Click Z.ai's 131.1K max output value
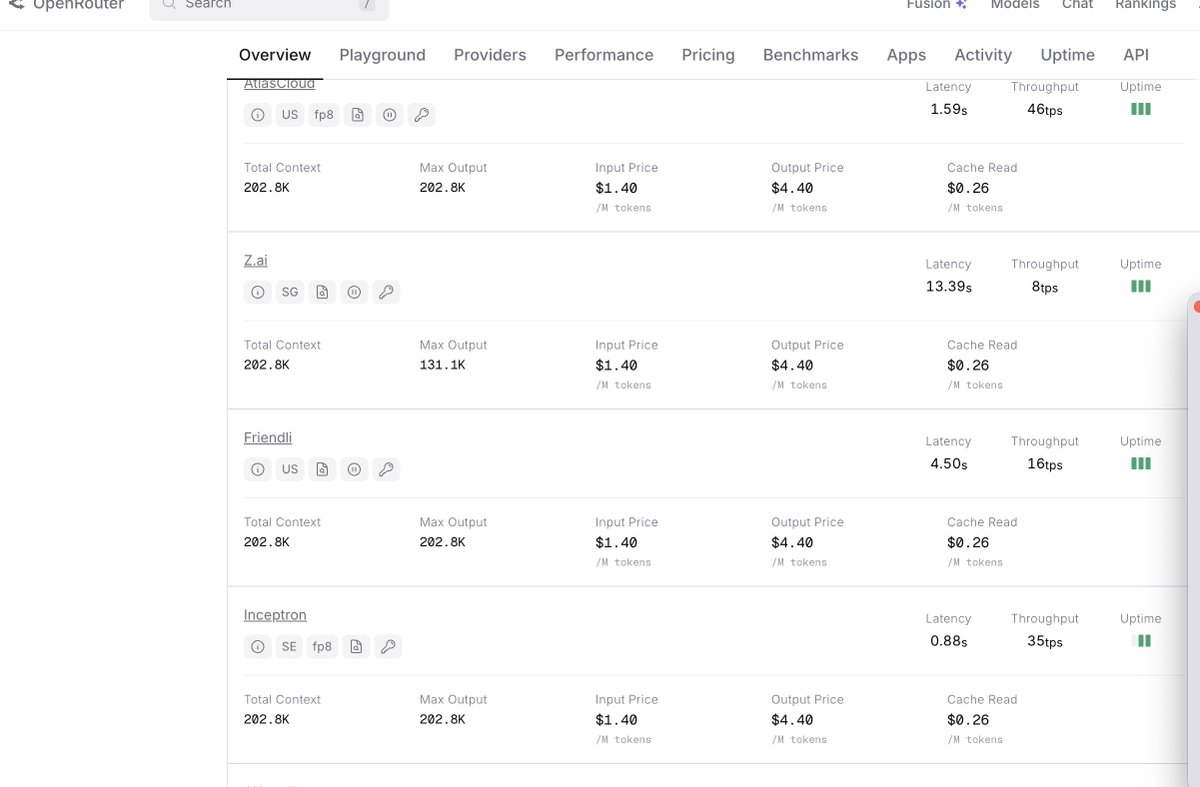Viewport: 1200px width, 787px height. pyautogui.click(x=442, y=365)
